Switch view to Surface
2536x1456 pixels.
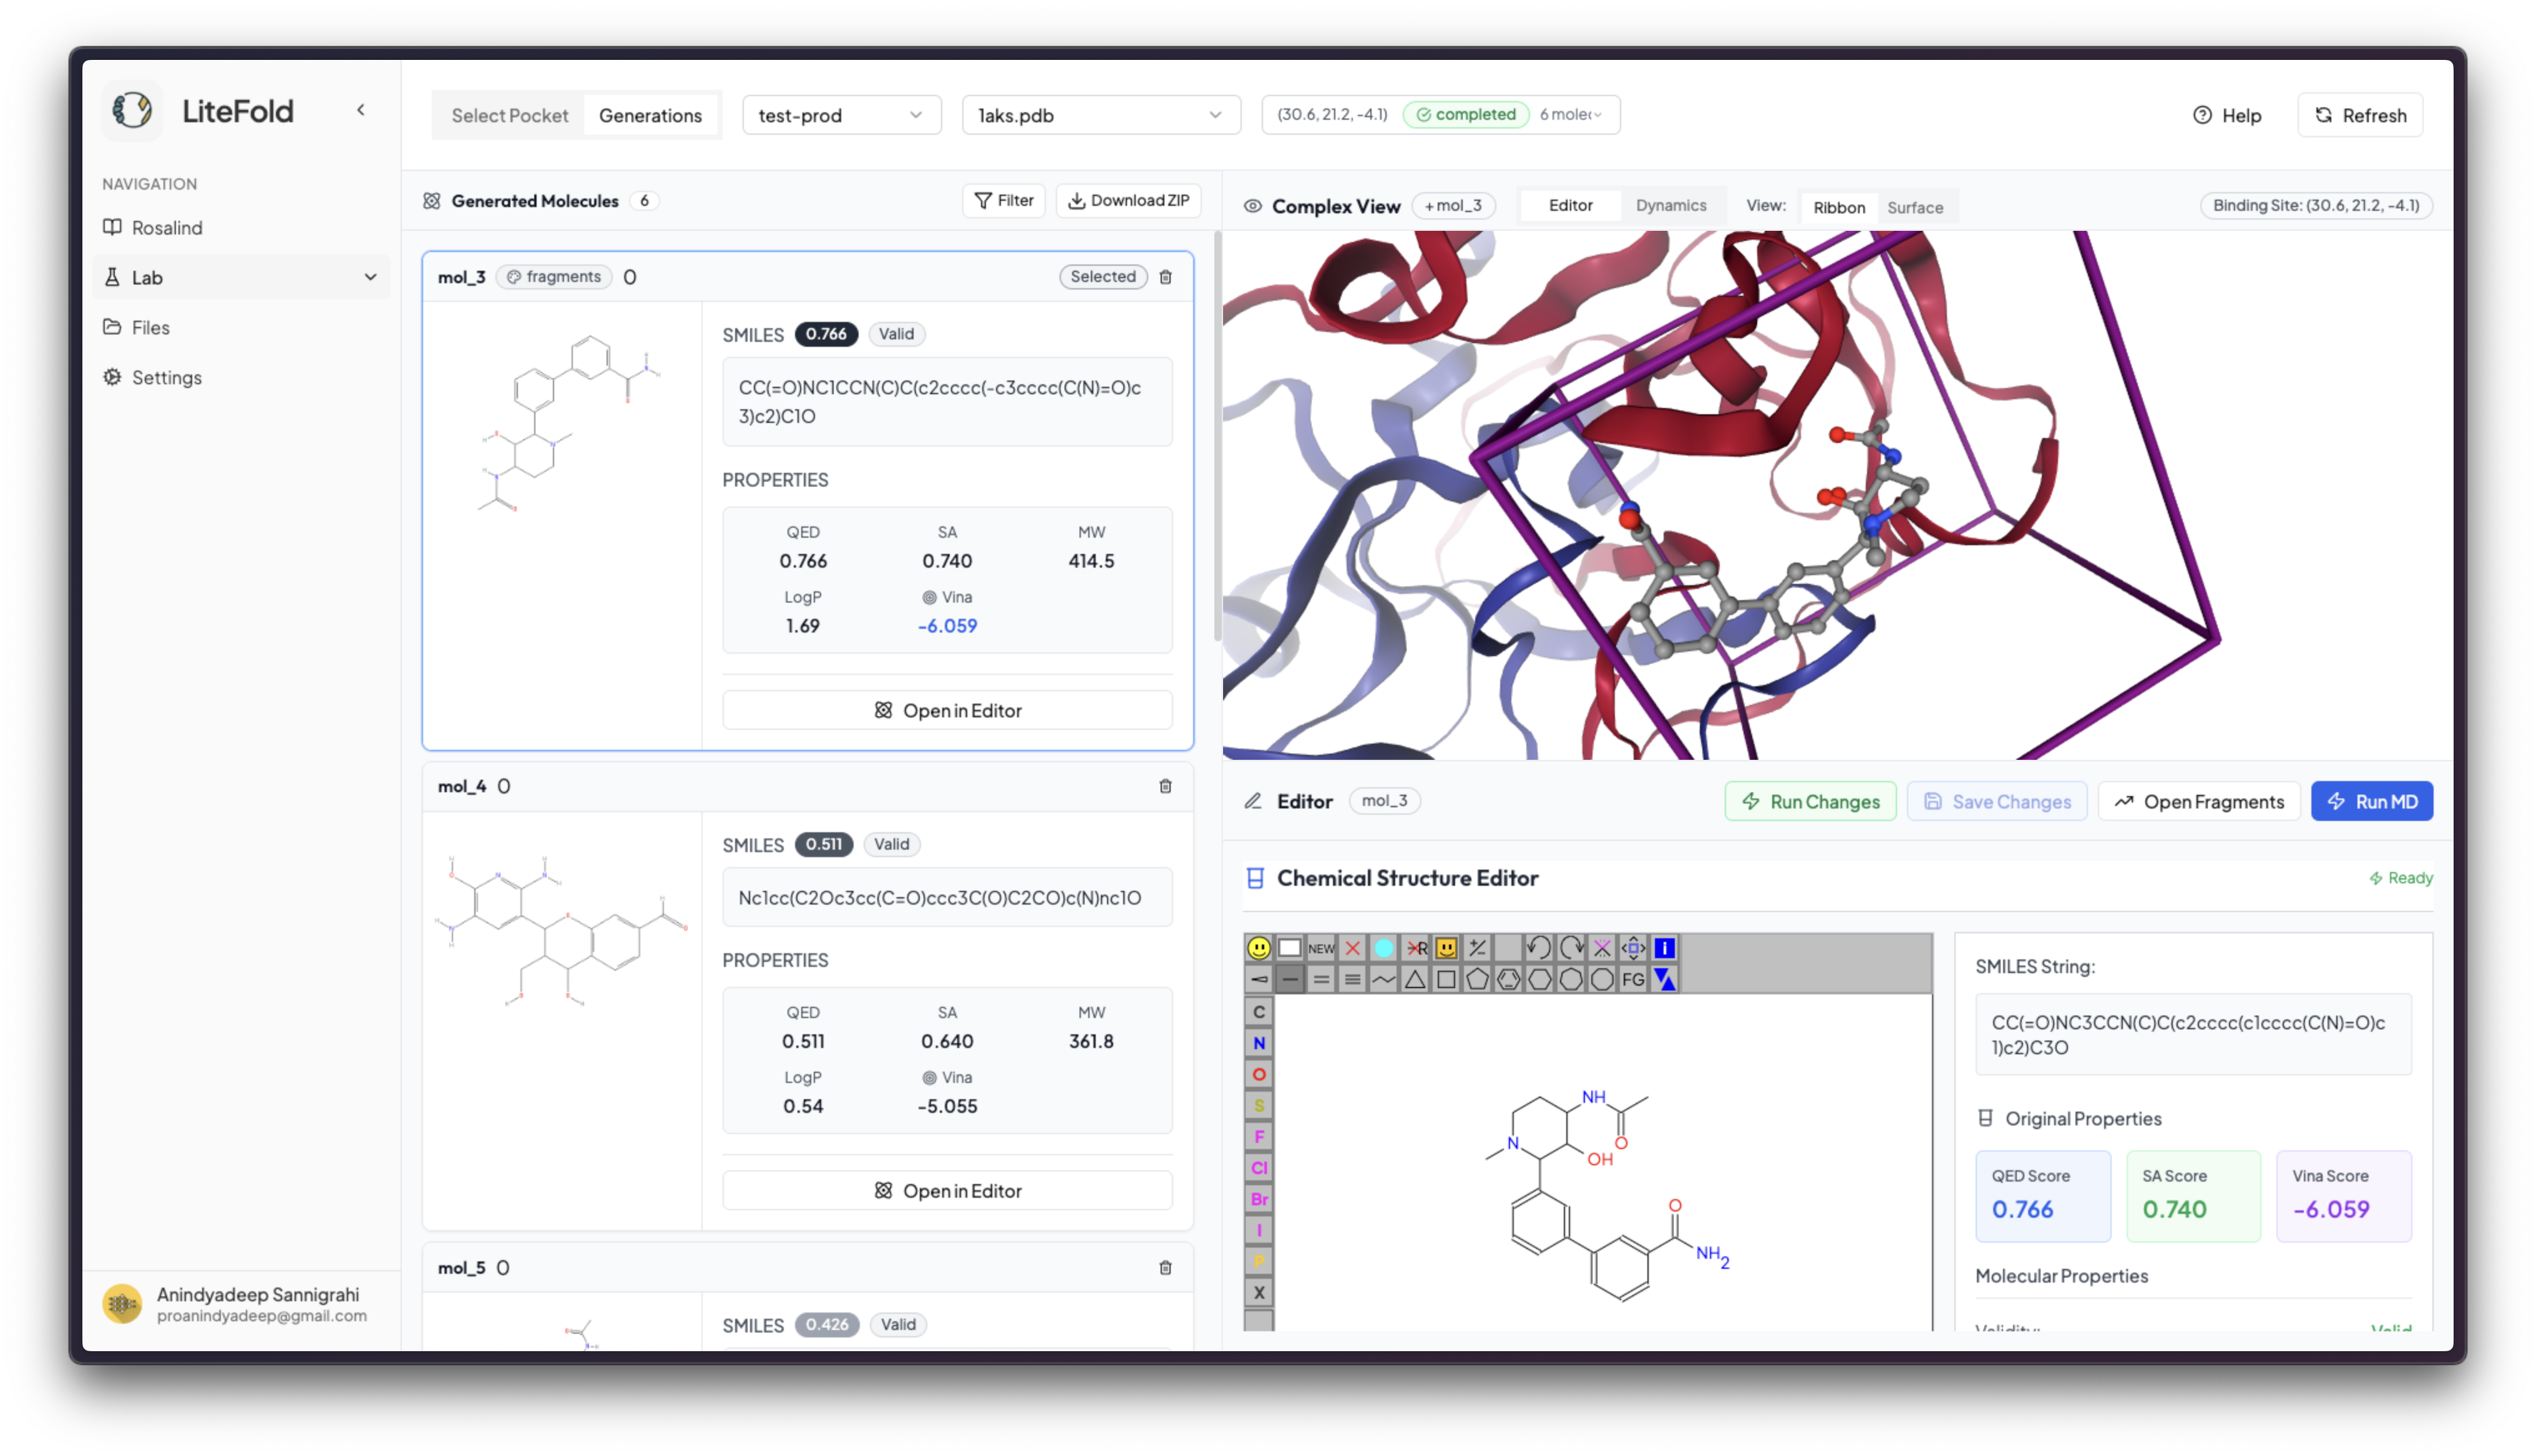(x=1915, y=207)
